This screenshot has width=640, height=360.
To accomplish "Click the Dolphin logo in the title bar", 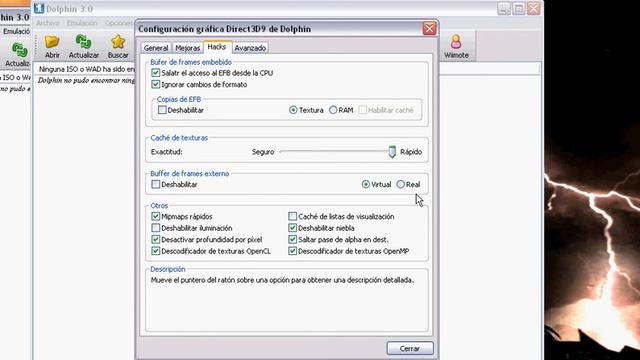I will pos(39,8).
